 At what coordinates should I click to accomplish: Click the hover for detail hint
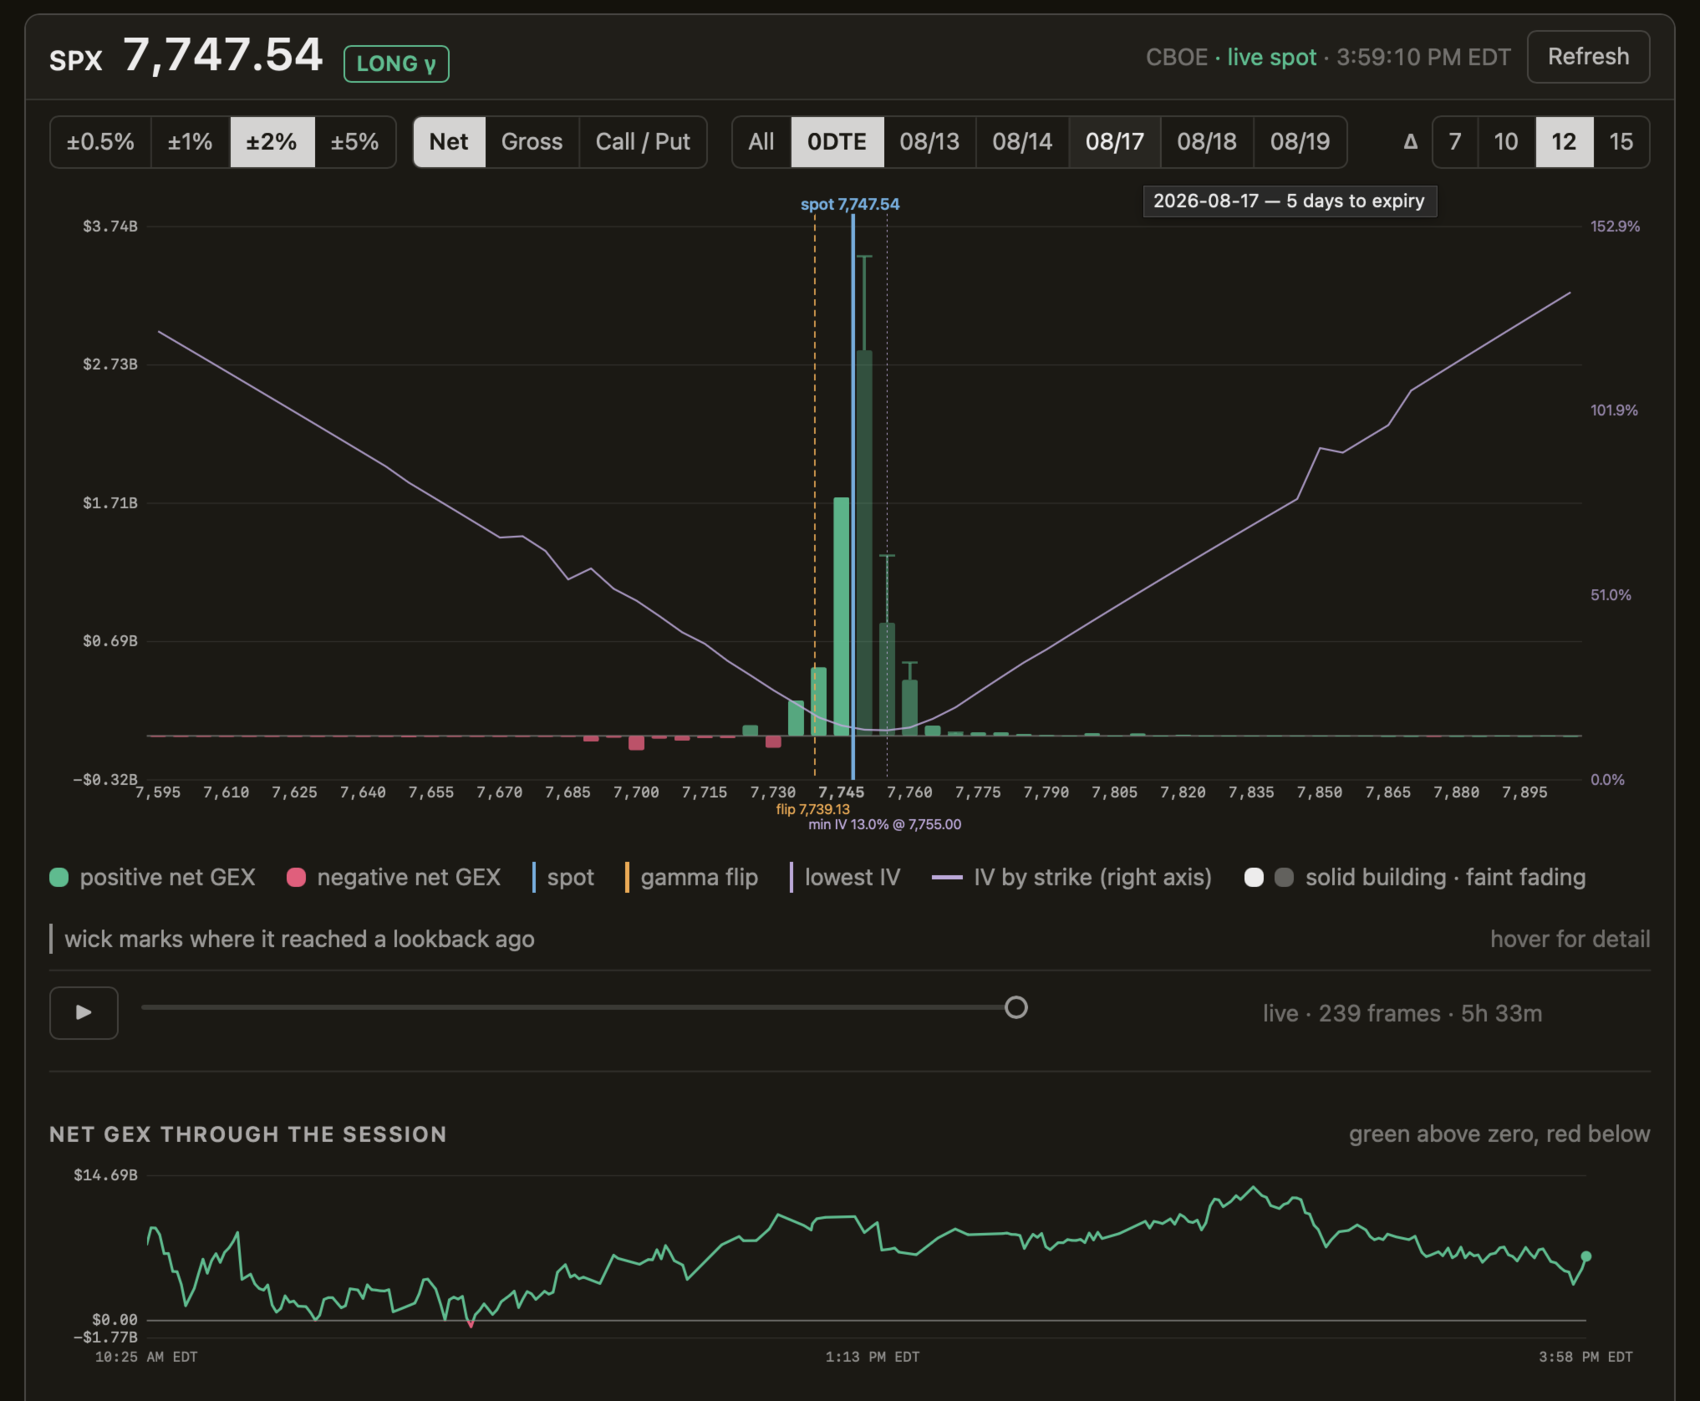[x=1570, y=939]
